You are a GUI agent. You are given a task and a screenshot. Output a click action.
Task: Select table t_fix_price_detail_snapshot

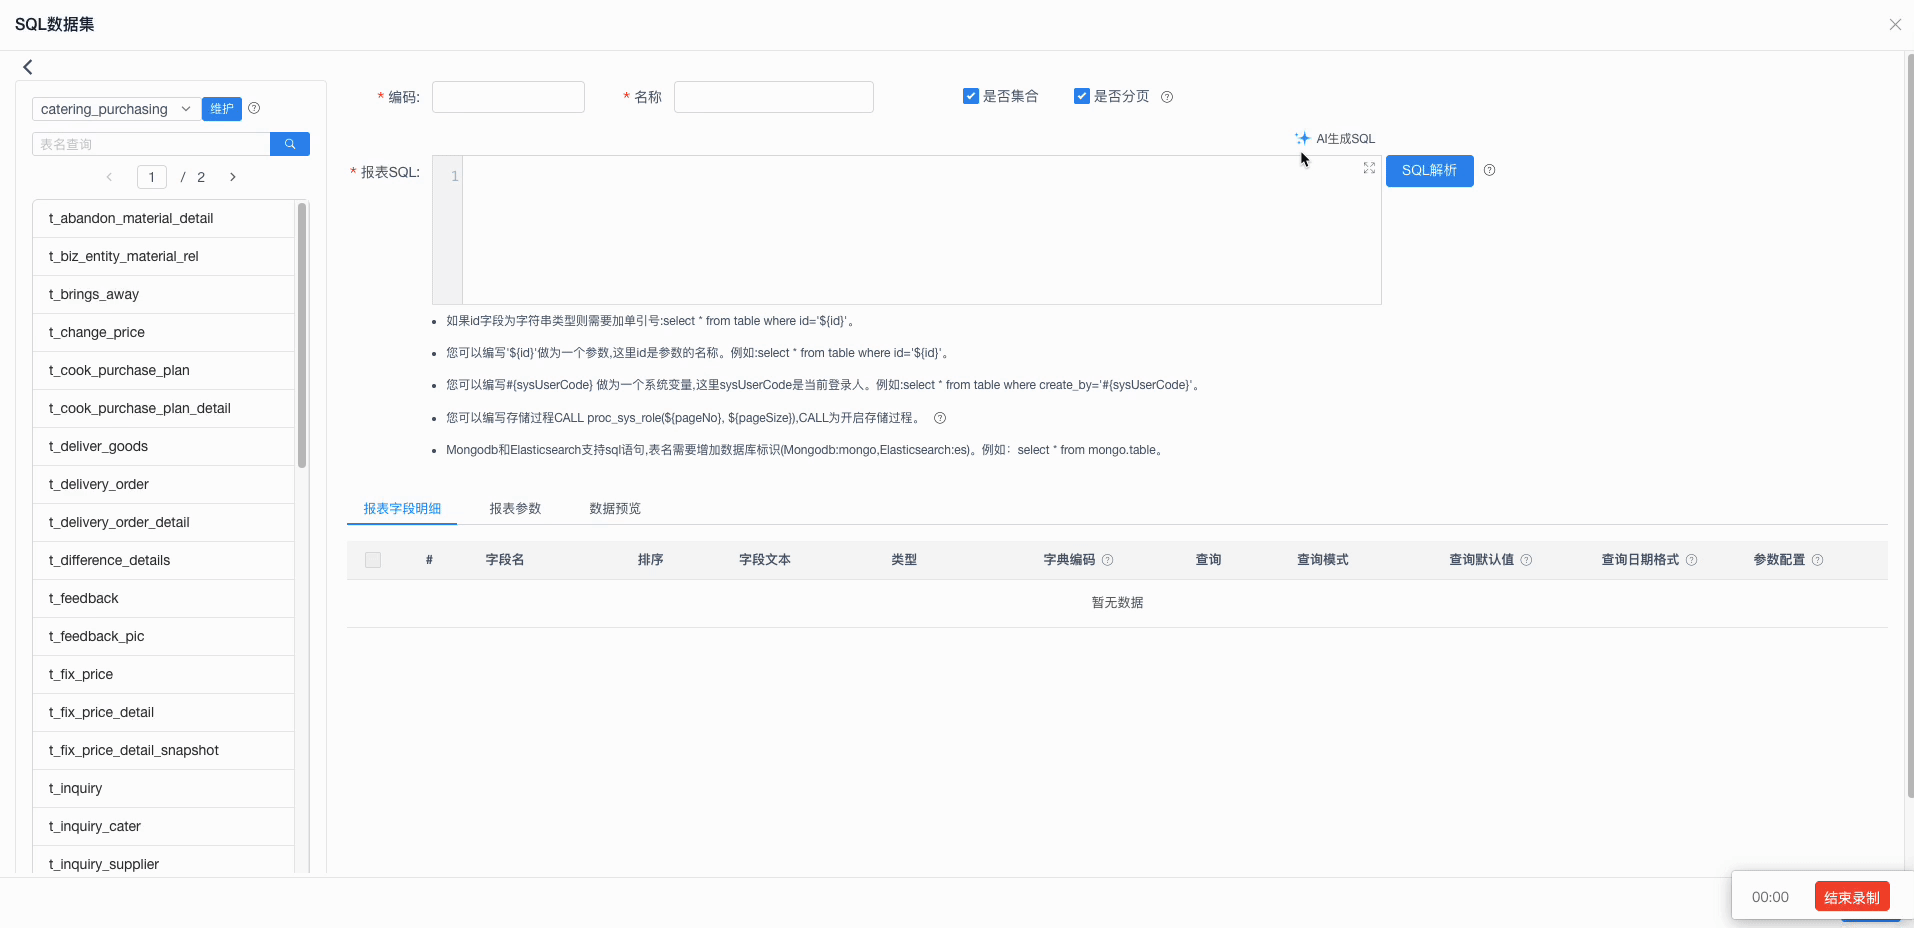click(x=163, y=751)
